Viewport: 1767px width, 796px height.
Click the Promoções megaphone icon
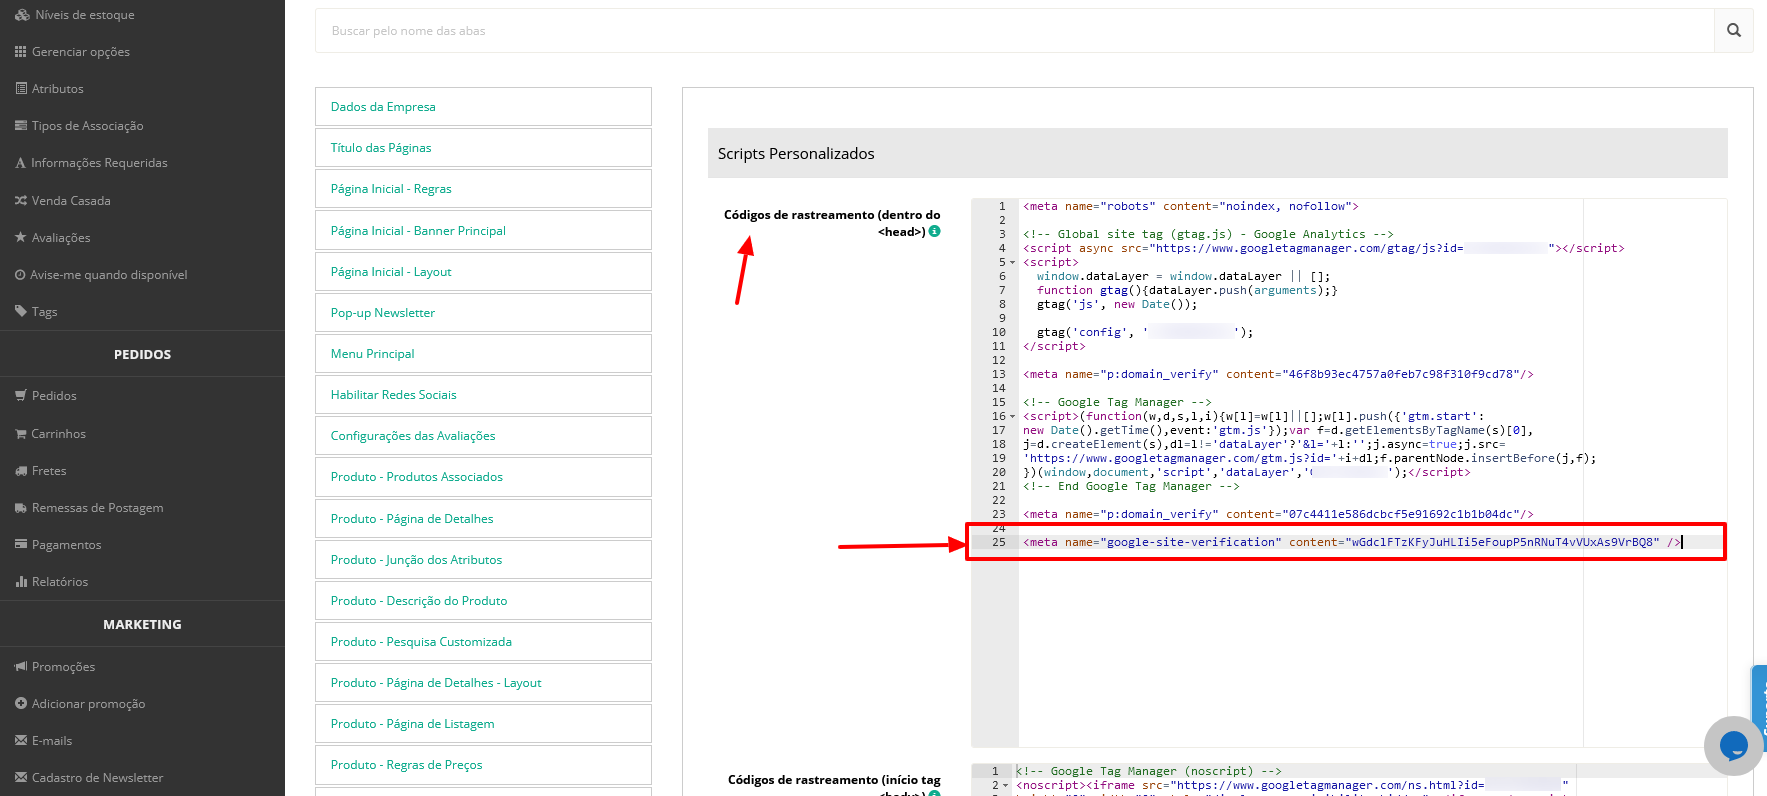(21, 667)
